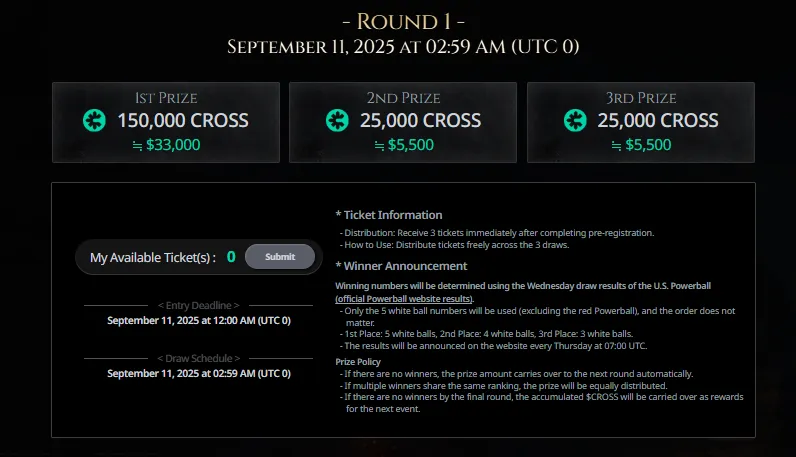Select the 3rd Prize card
This screenshot has width=796, height=457.
coord(640,122)
